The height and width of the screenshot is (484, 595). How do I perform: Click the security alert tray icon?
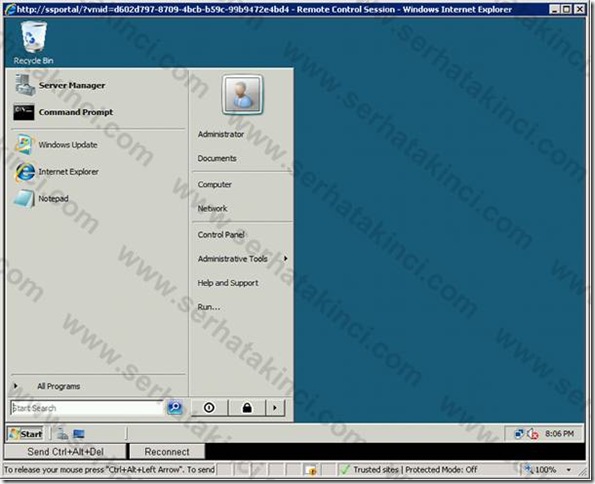click(533, 434)
